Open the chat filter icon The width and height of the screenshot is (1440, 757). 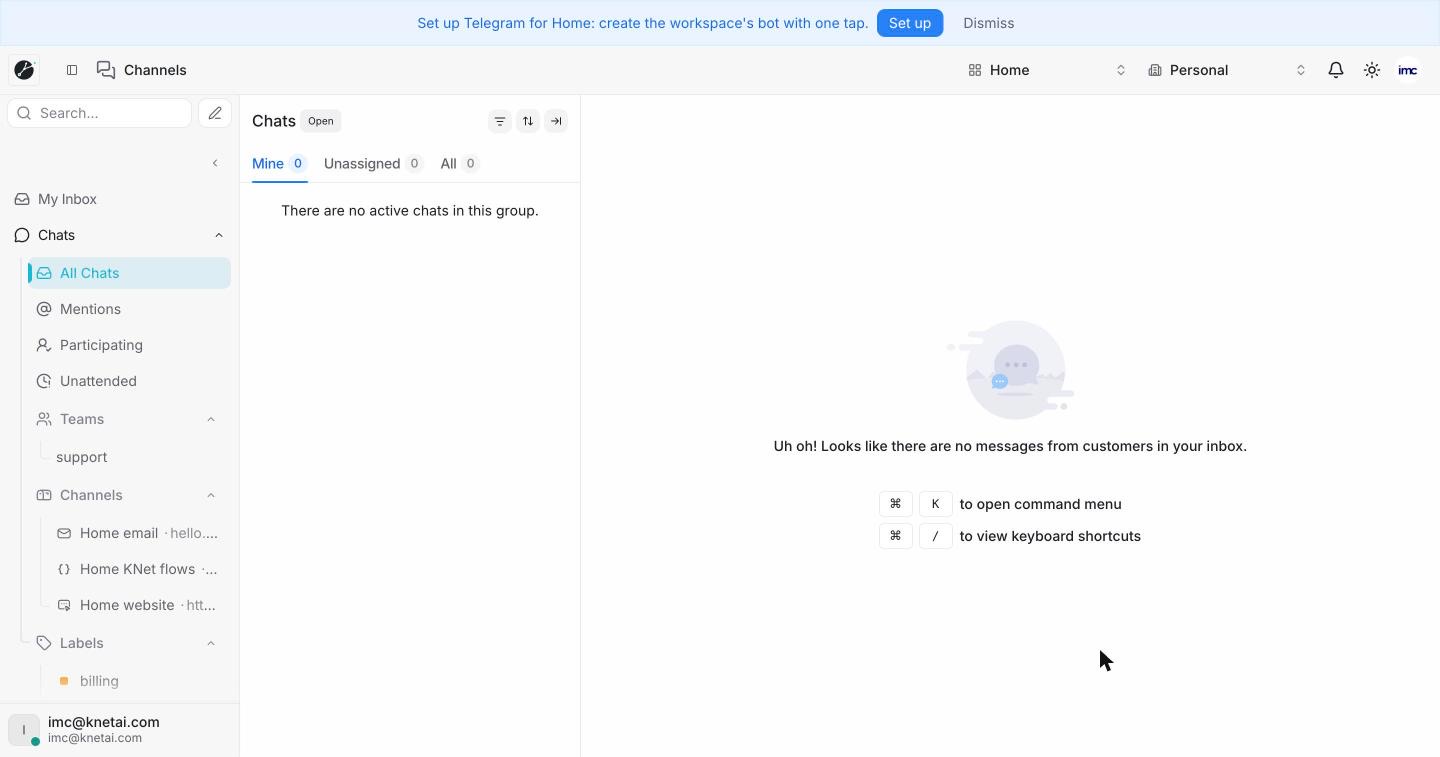(500, 121)
